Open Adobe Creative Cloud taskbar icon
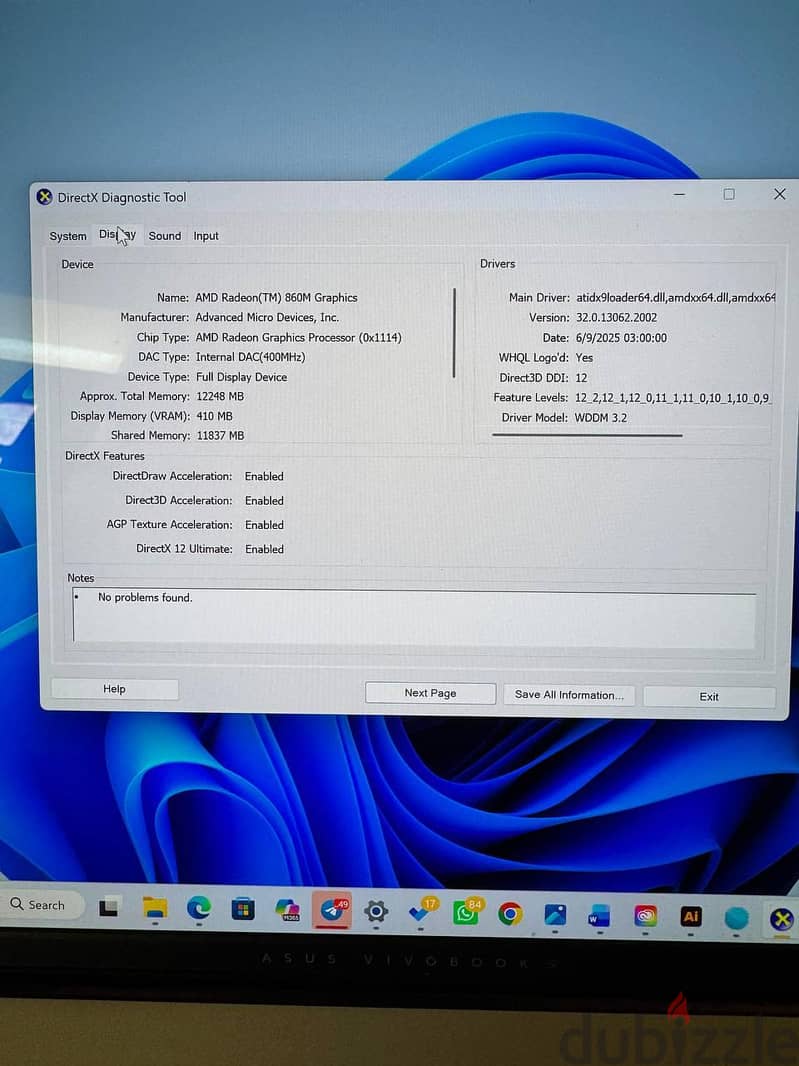This screenshot has width=799, height=1066. pos(645,916)
